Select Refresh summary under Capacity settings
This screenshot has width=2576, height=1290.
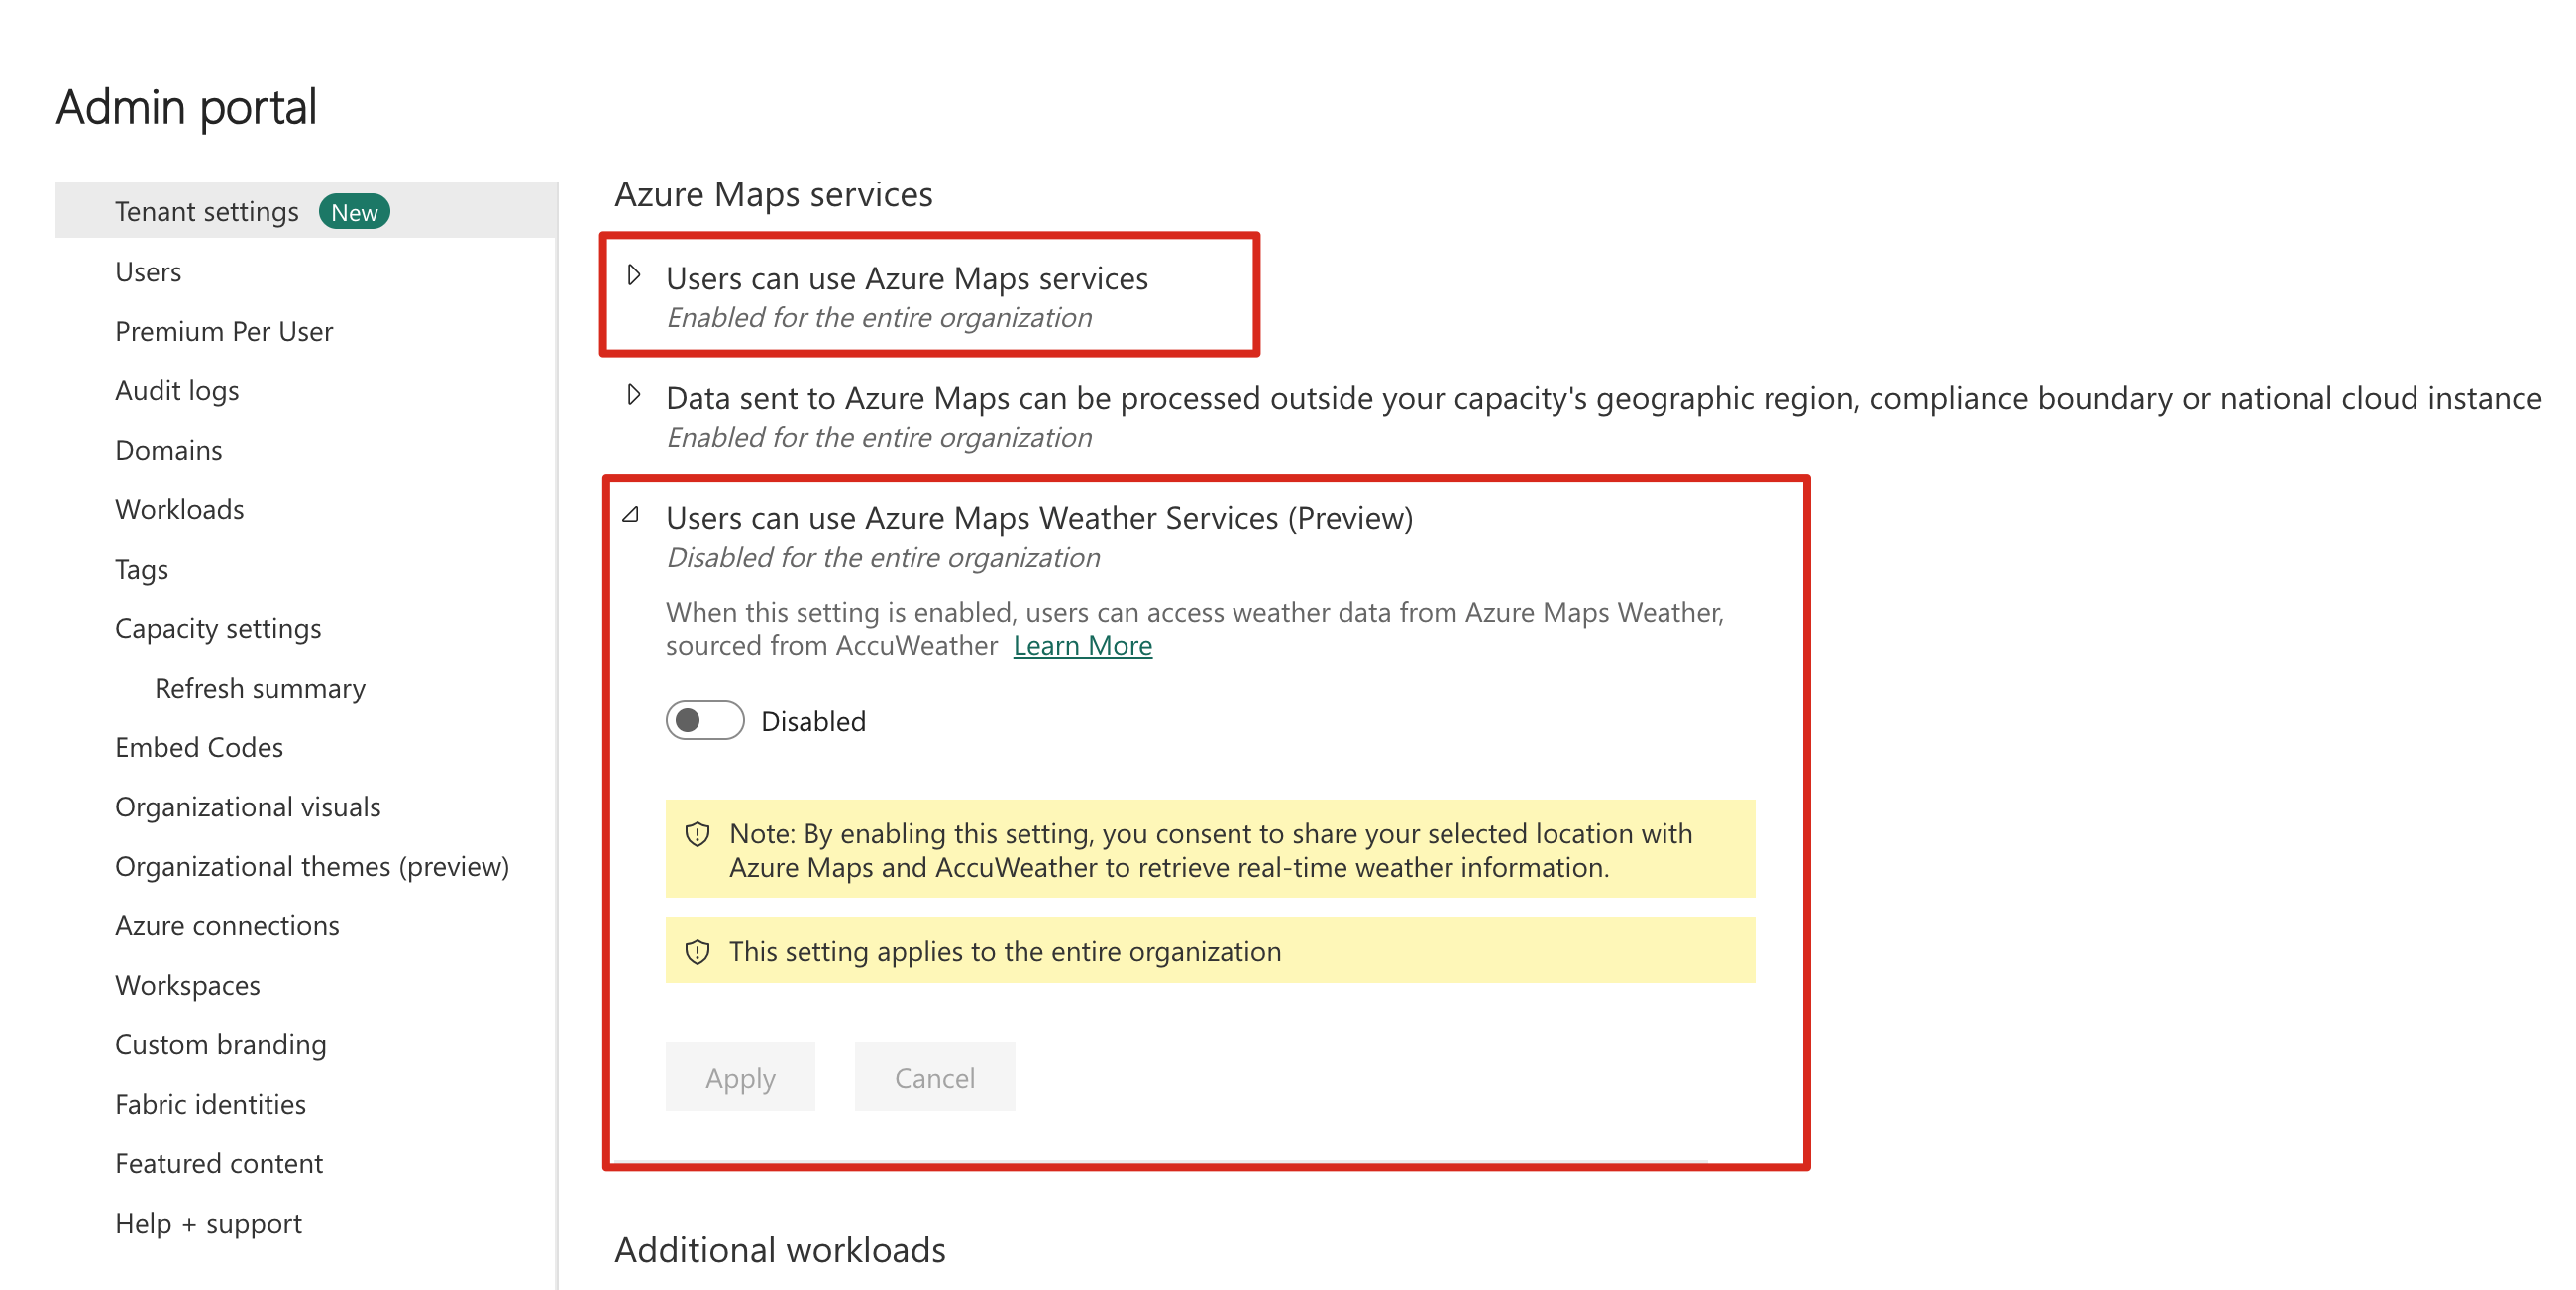pyautogui.click(x=260, y=688)
